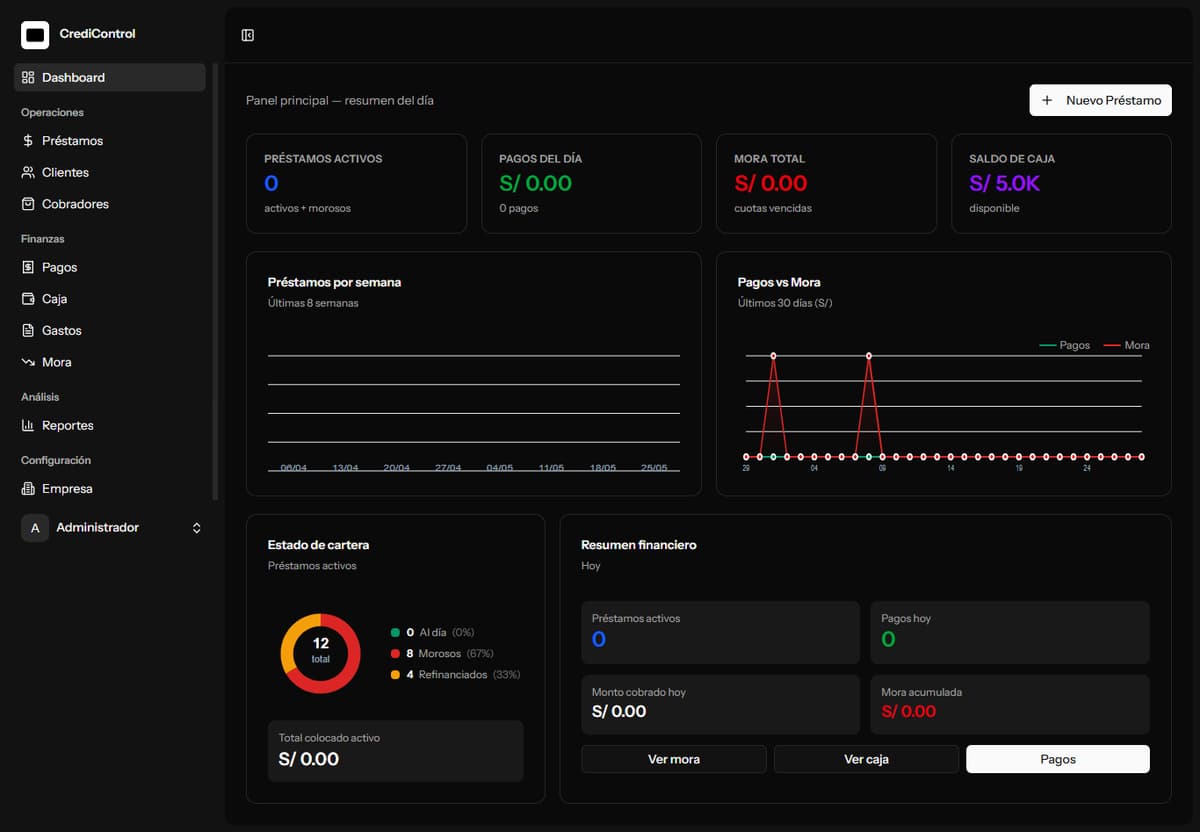The width and height of the screenshot is (1200, 832).
Task: Click the Ver mora button
Action: 674,759
